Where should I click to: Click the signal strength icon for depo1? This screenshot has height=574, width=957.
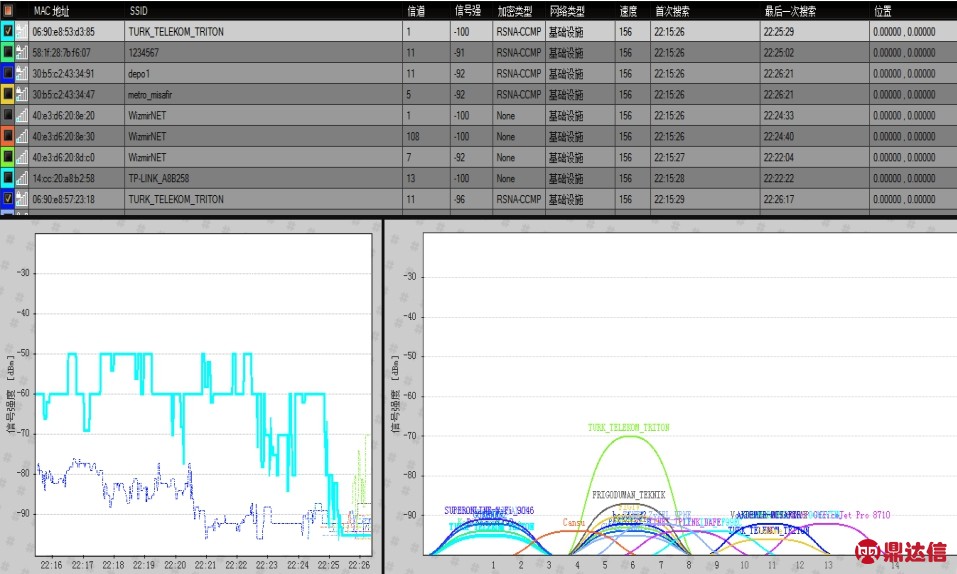[22, 74]
